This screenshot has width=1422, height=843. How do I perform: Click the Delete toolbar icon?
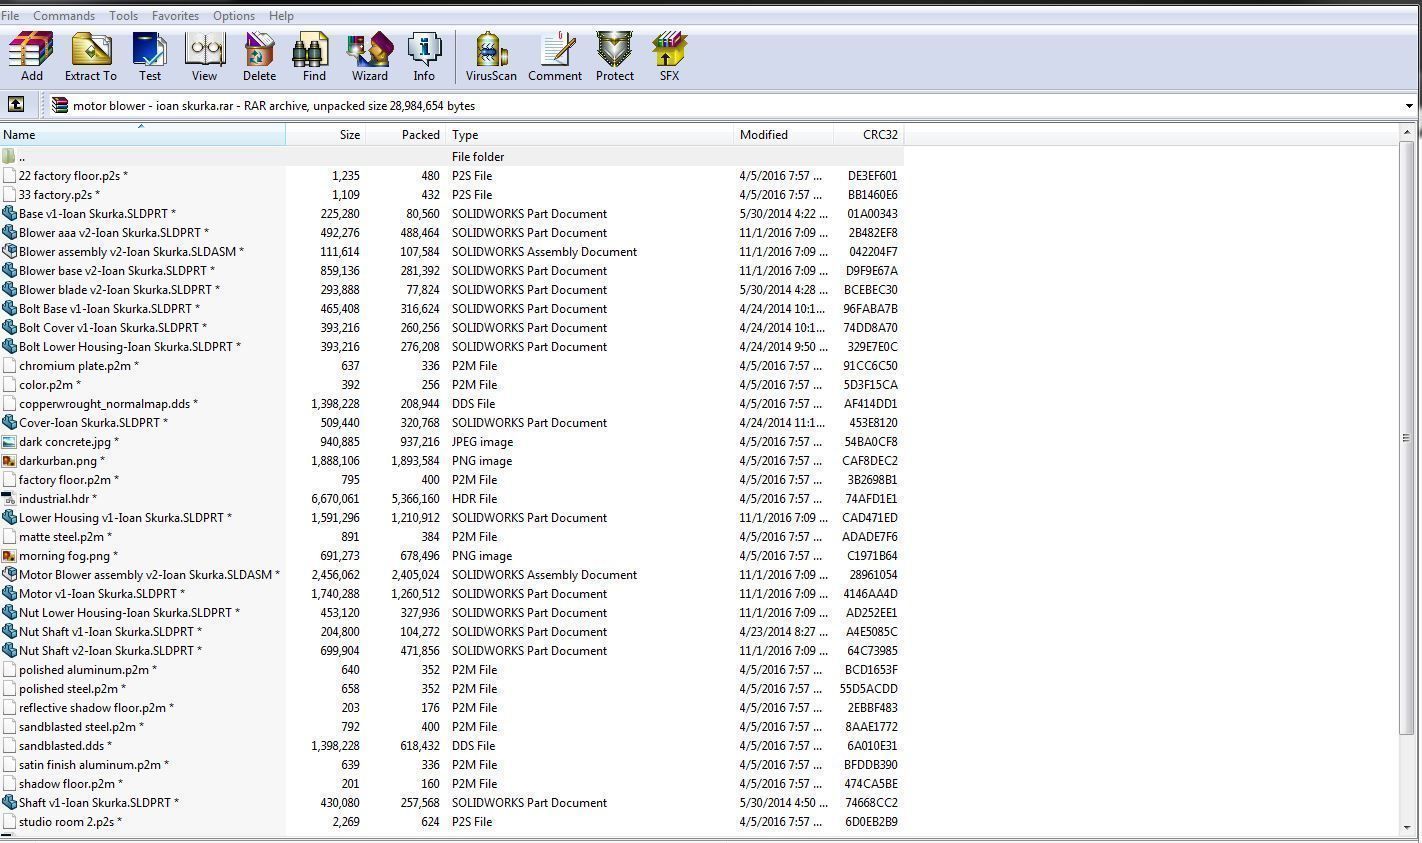tap(259, 56)
